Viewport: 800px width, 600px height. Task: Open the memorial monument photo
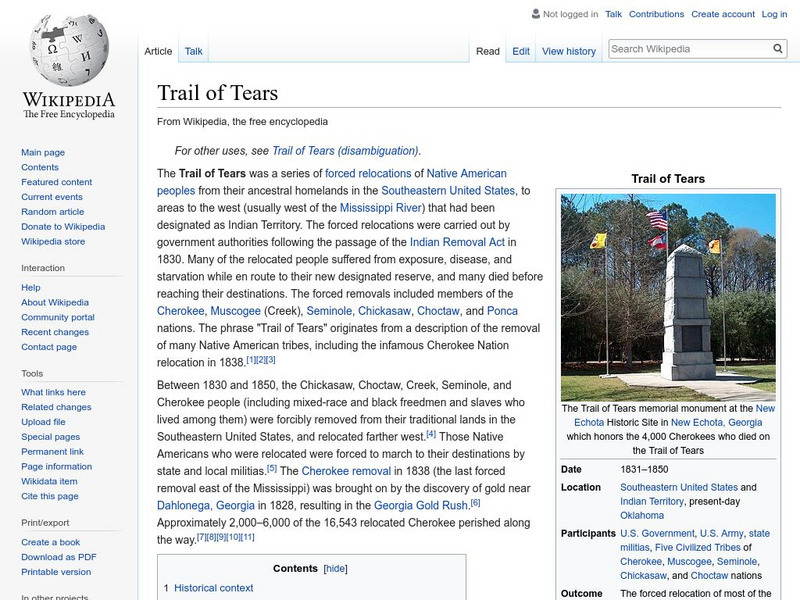click(668, 297)
